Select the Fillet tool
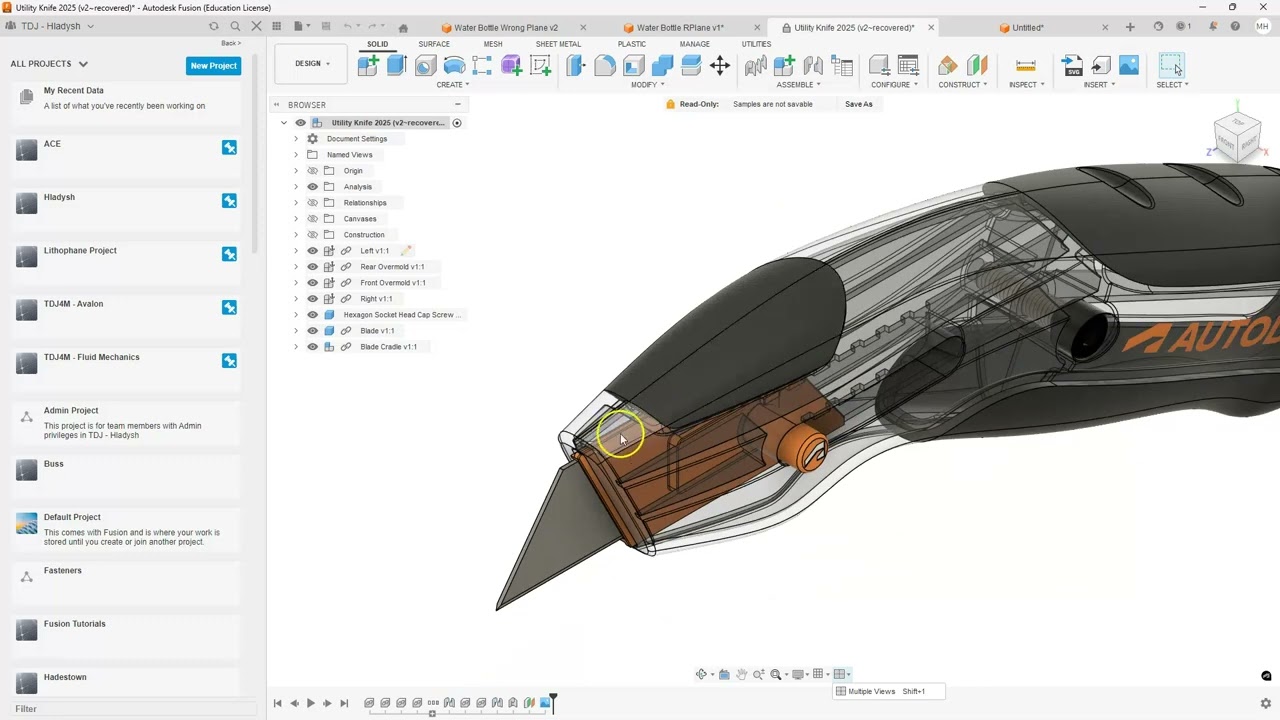 (x=605, y=66)
